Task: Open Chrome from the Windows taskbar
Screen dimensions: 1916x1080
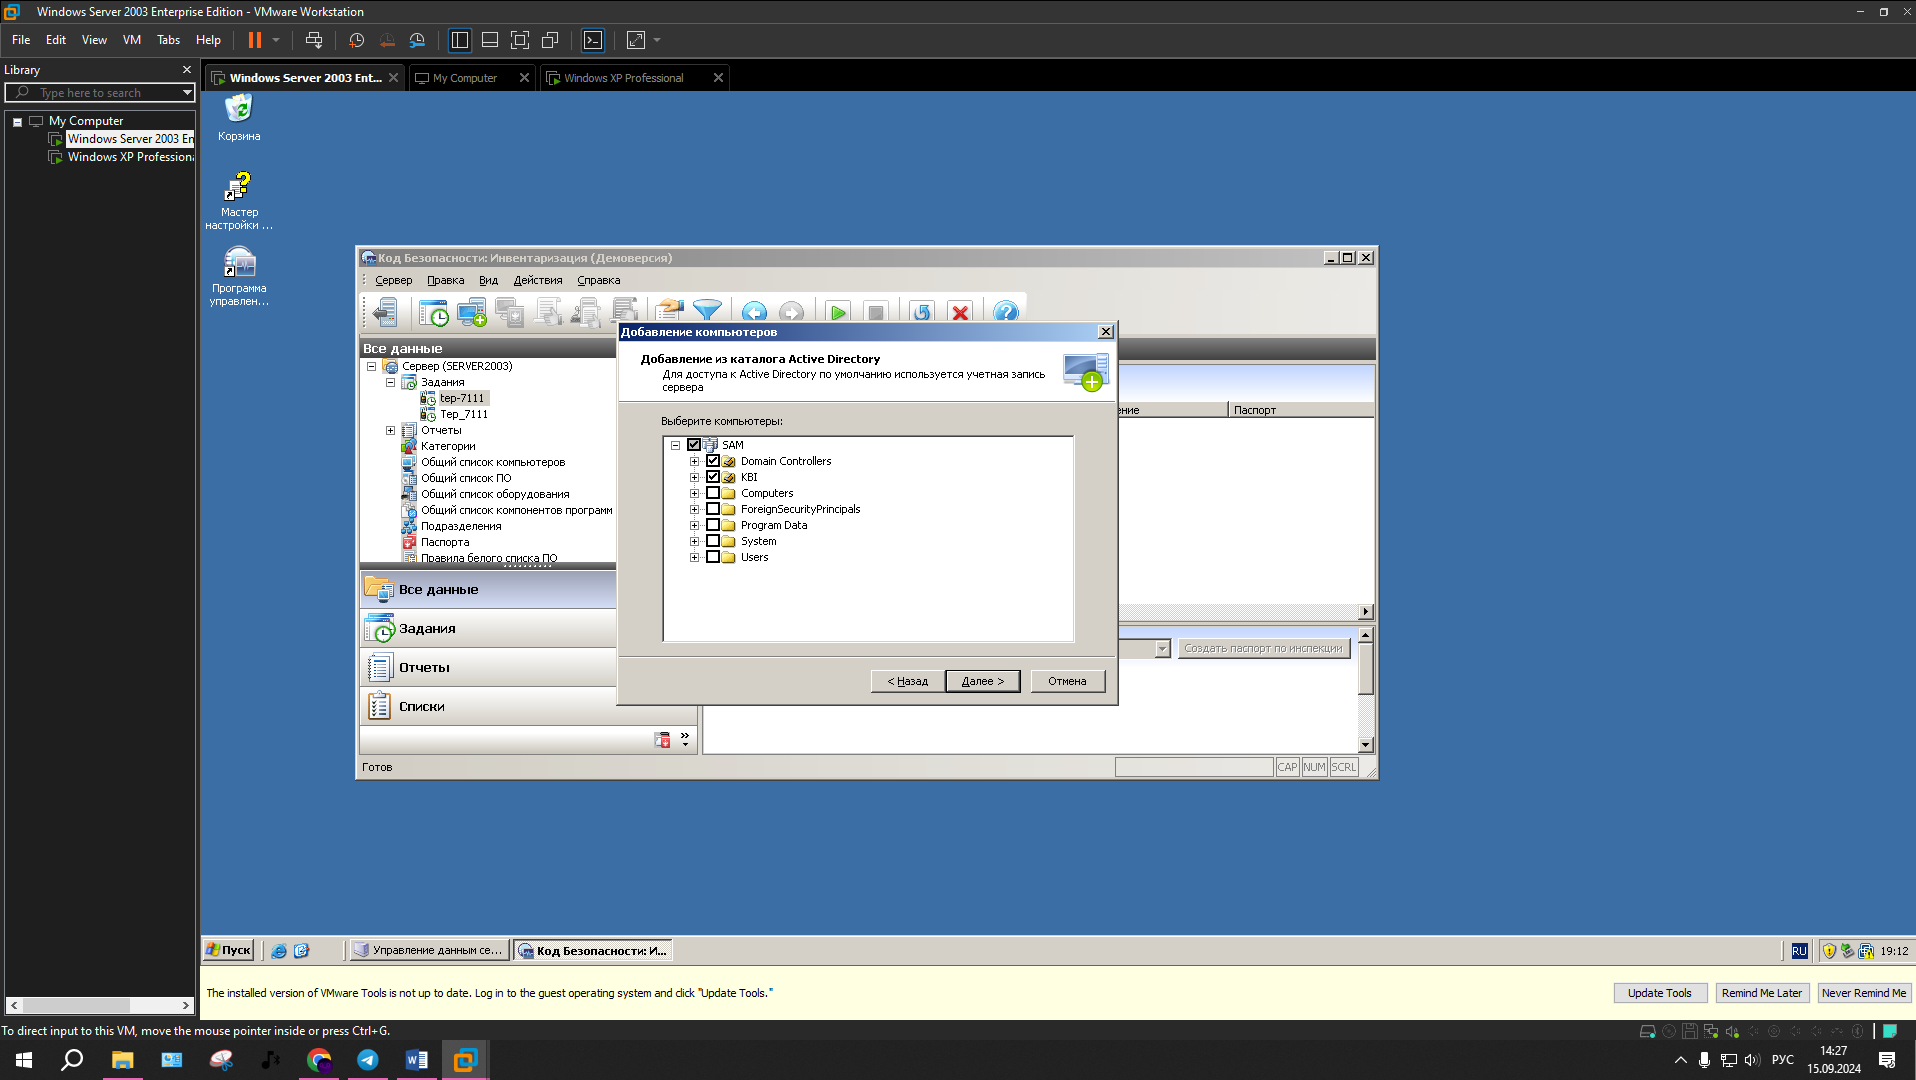Action: coord(319,1060)
